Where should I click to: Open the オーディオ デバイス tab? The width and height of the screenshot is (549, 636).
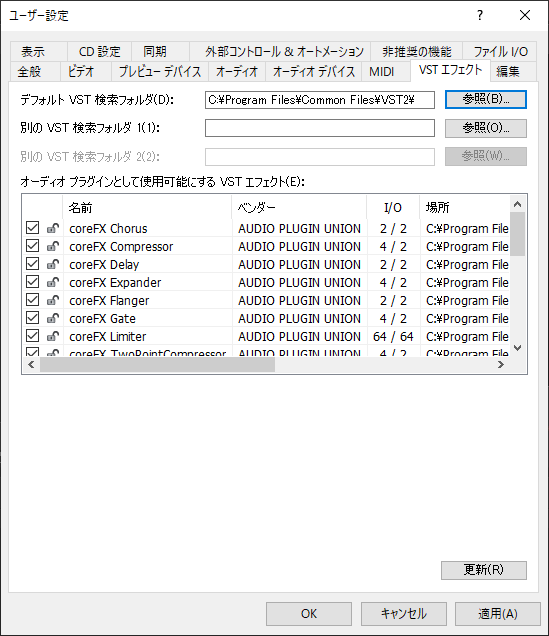(x=314, y=72)
